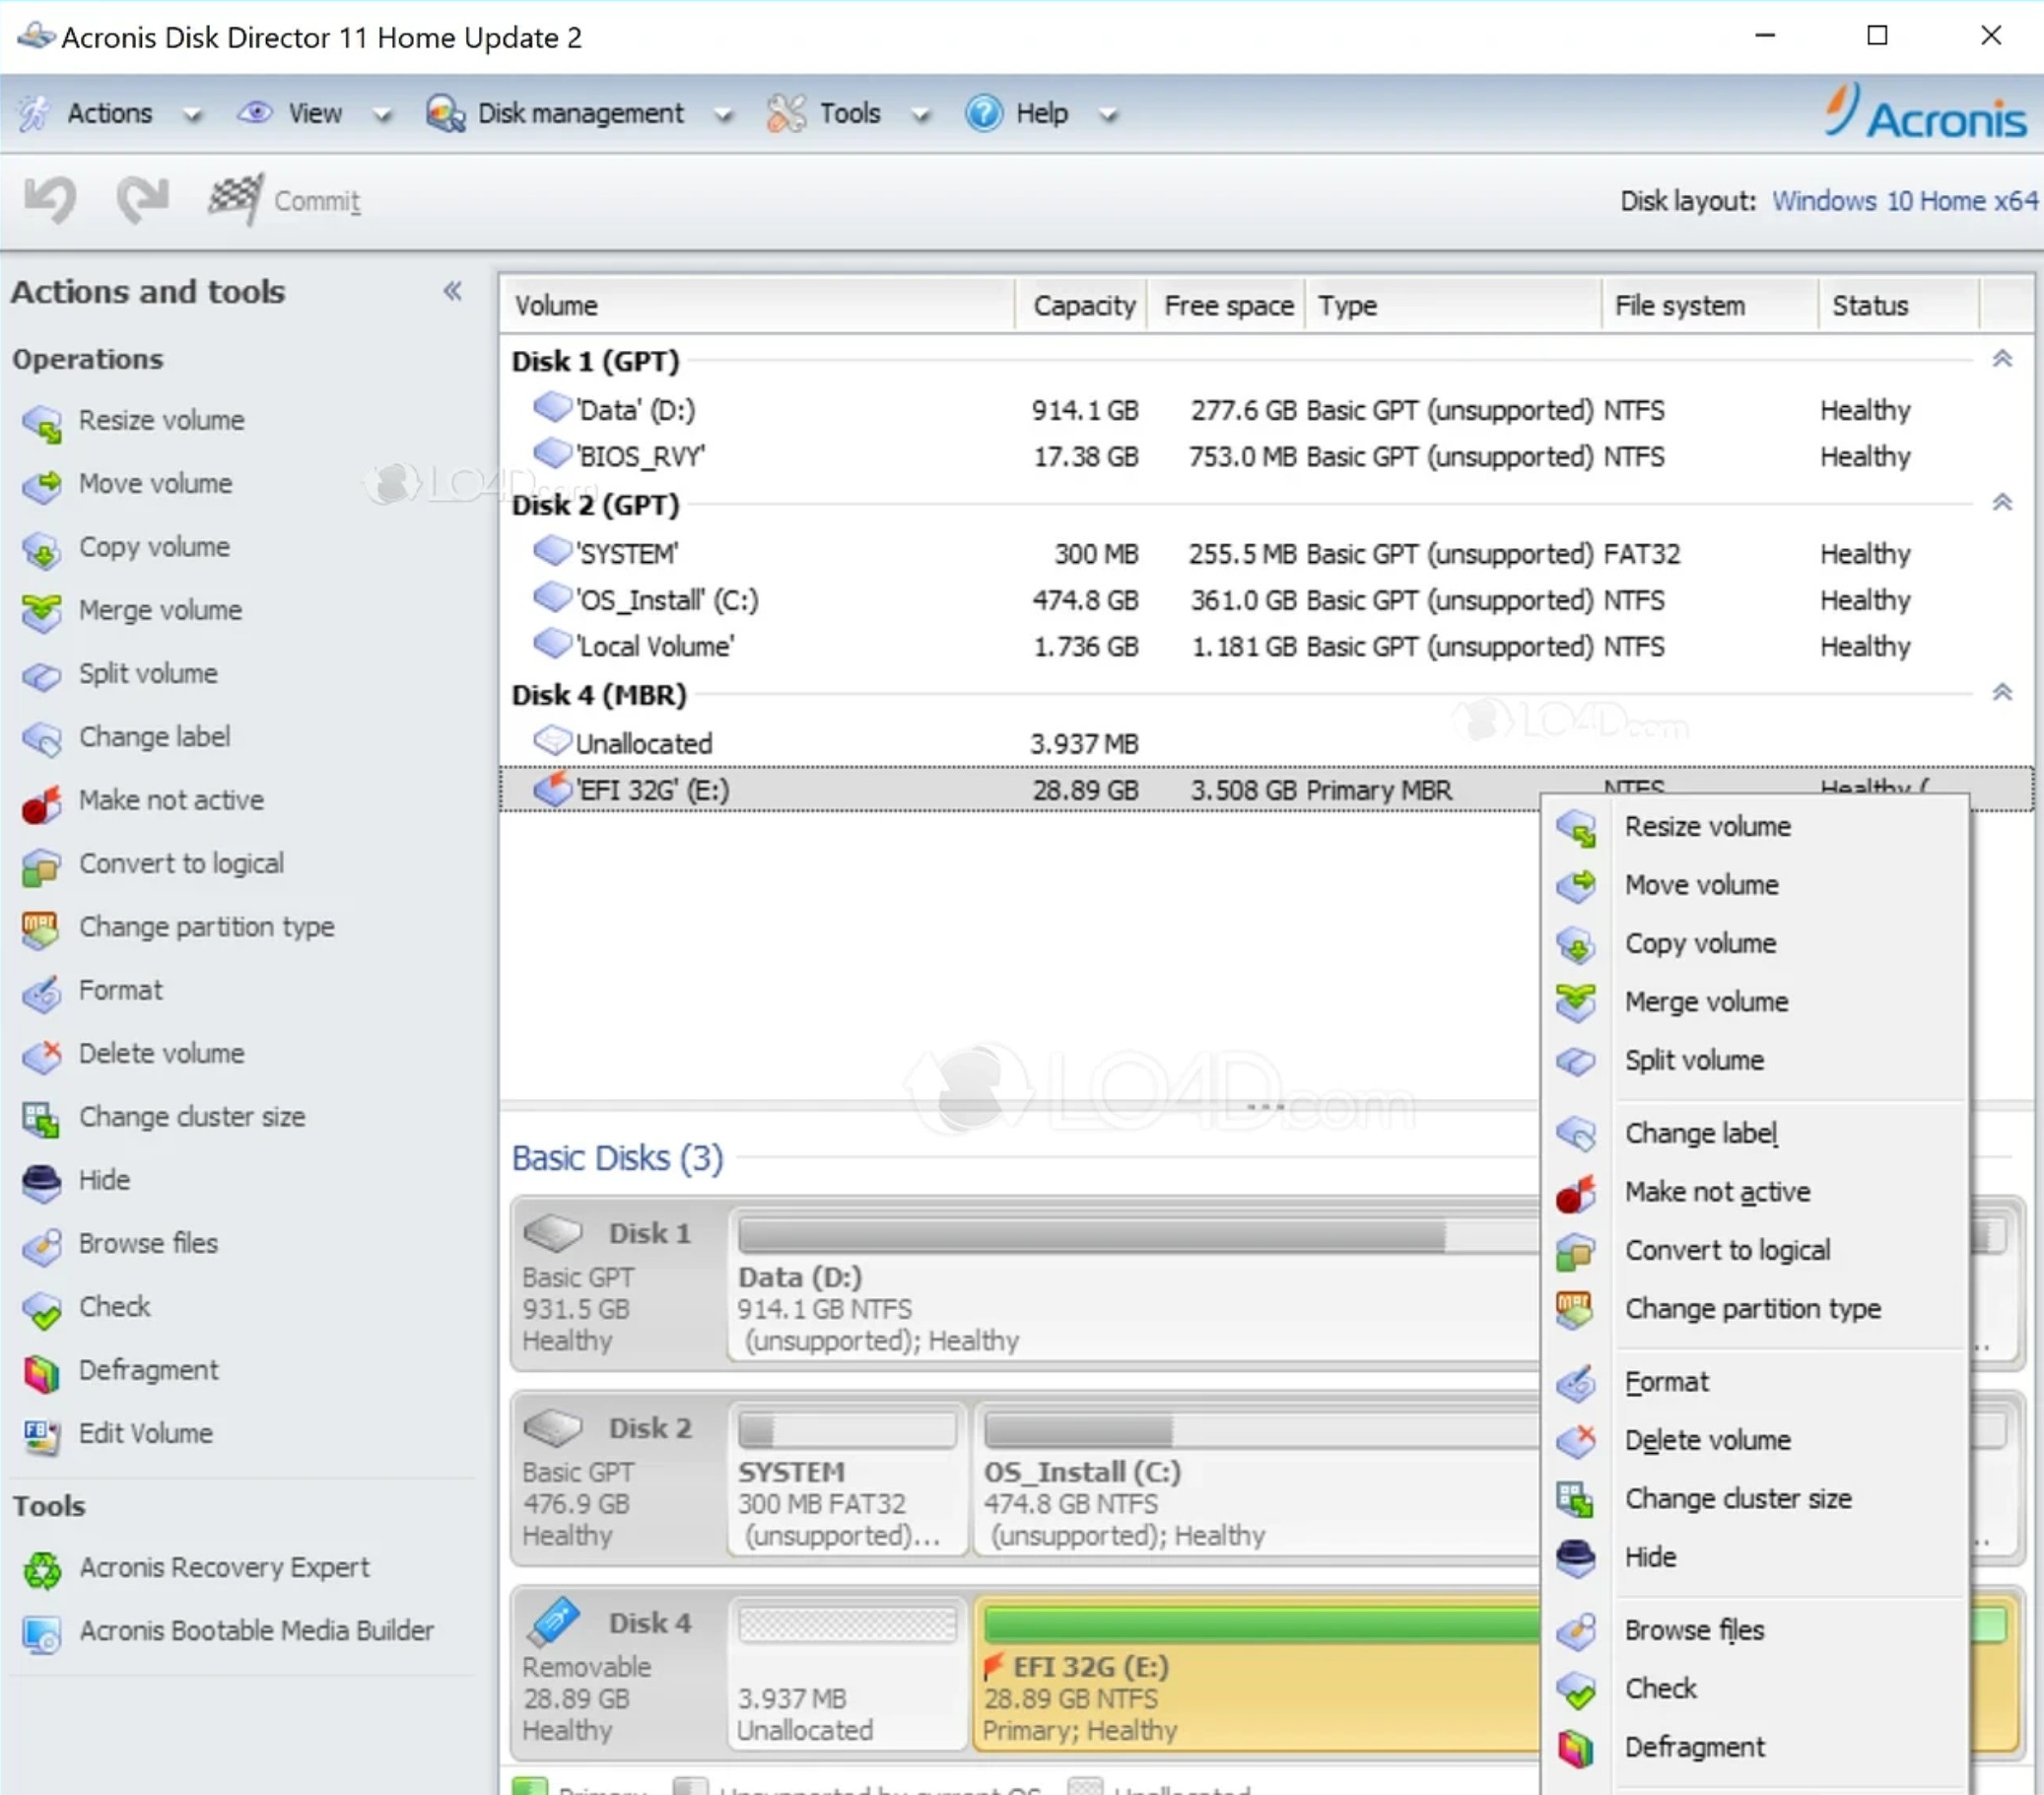Click the Disk management menu label
Screen dimensions: 2044x1795
click(x=580, y=114)
